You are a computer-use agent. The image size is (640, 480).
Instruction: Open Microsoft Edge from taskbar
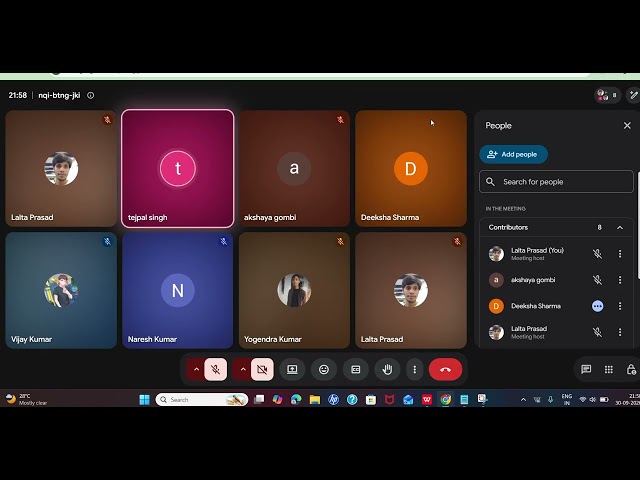coord(296,400)
